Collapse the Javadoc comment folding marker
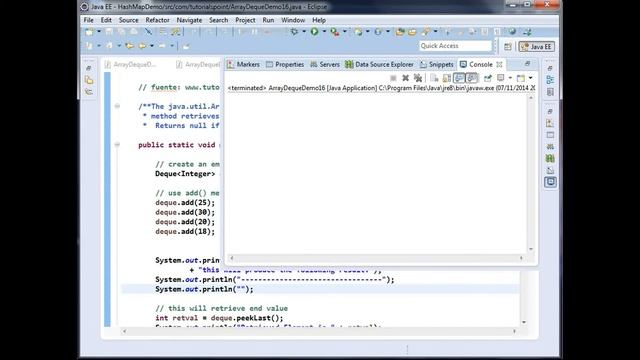640x360 pixels. click(117, 106)
